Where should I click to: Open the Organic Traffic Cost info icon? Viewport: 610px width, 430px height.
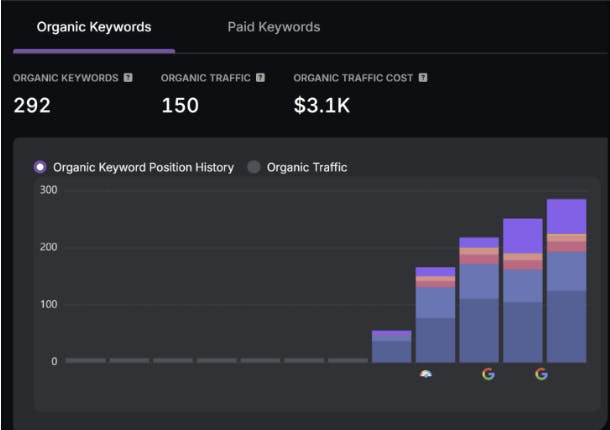(423, 78)
